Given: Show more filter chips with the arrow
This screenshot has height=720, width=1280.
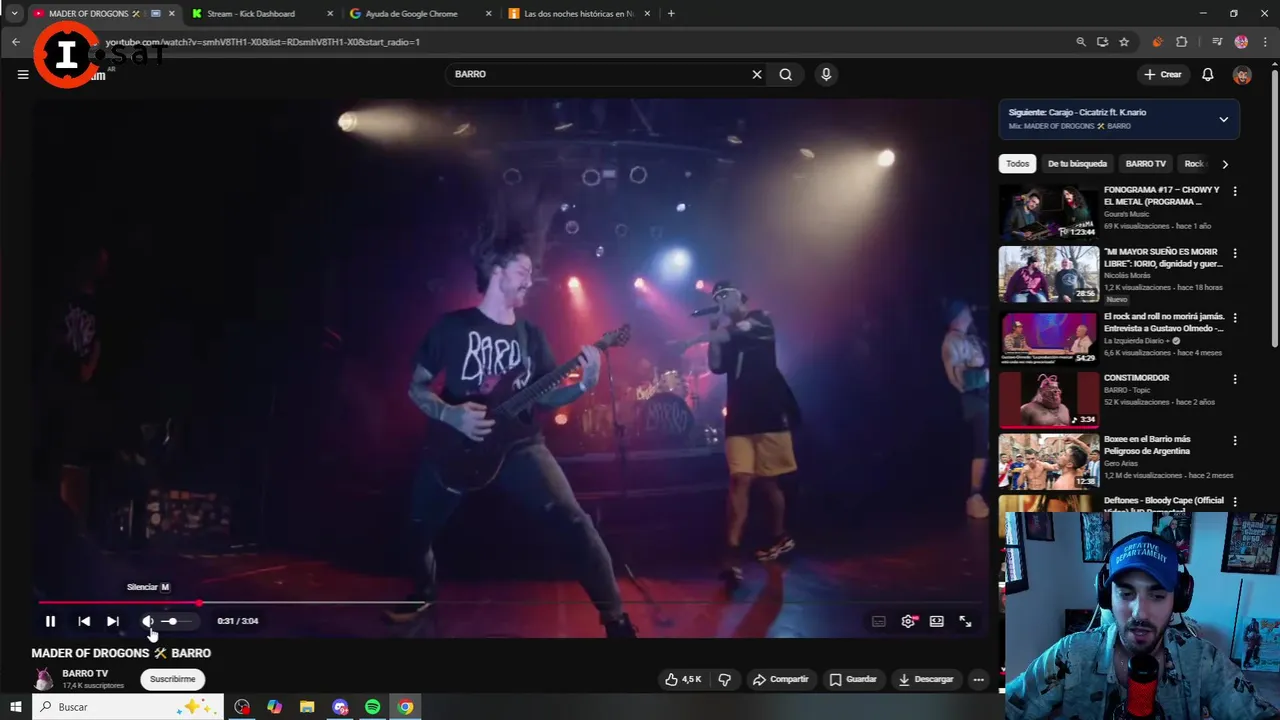Looking at the screenshot, I should pos(1225,163).
